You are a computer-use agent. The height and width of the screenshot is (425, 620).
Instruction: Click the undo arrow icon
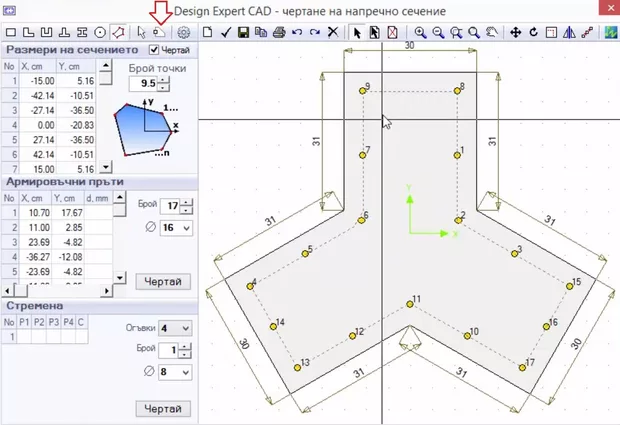[x=298, y=32]
